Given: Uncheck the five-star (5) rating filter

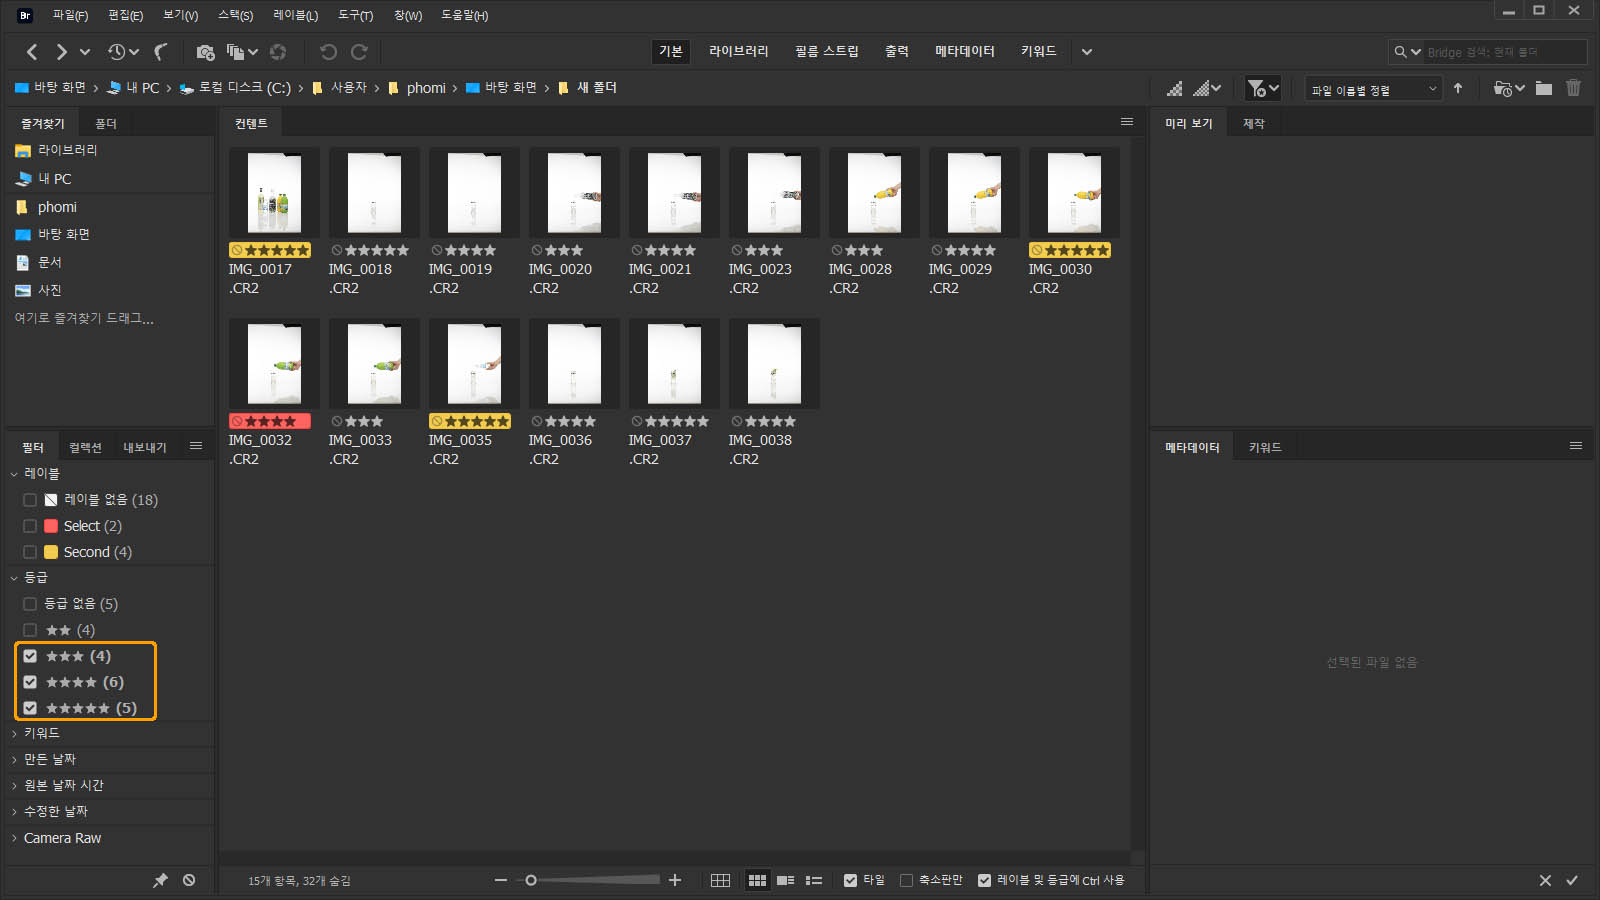Looking at the screenshot, I should tap(30, 708).
